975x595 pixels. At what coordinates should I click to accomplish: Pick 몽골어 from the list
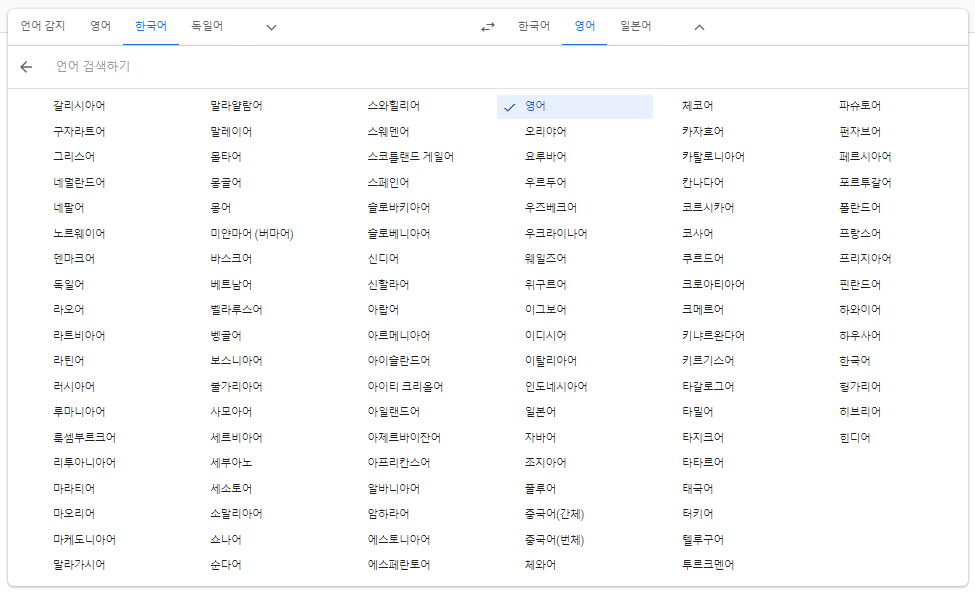226,183
